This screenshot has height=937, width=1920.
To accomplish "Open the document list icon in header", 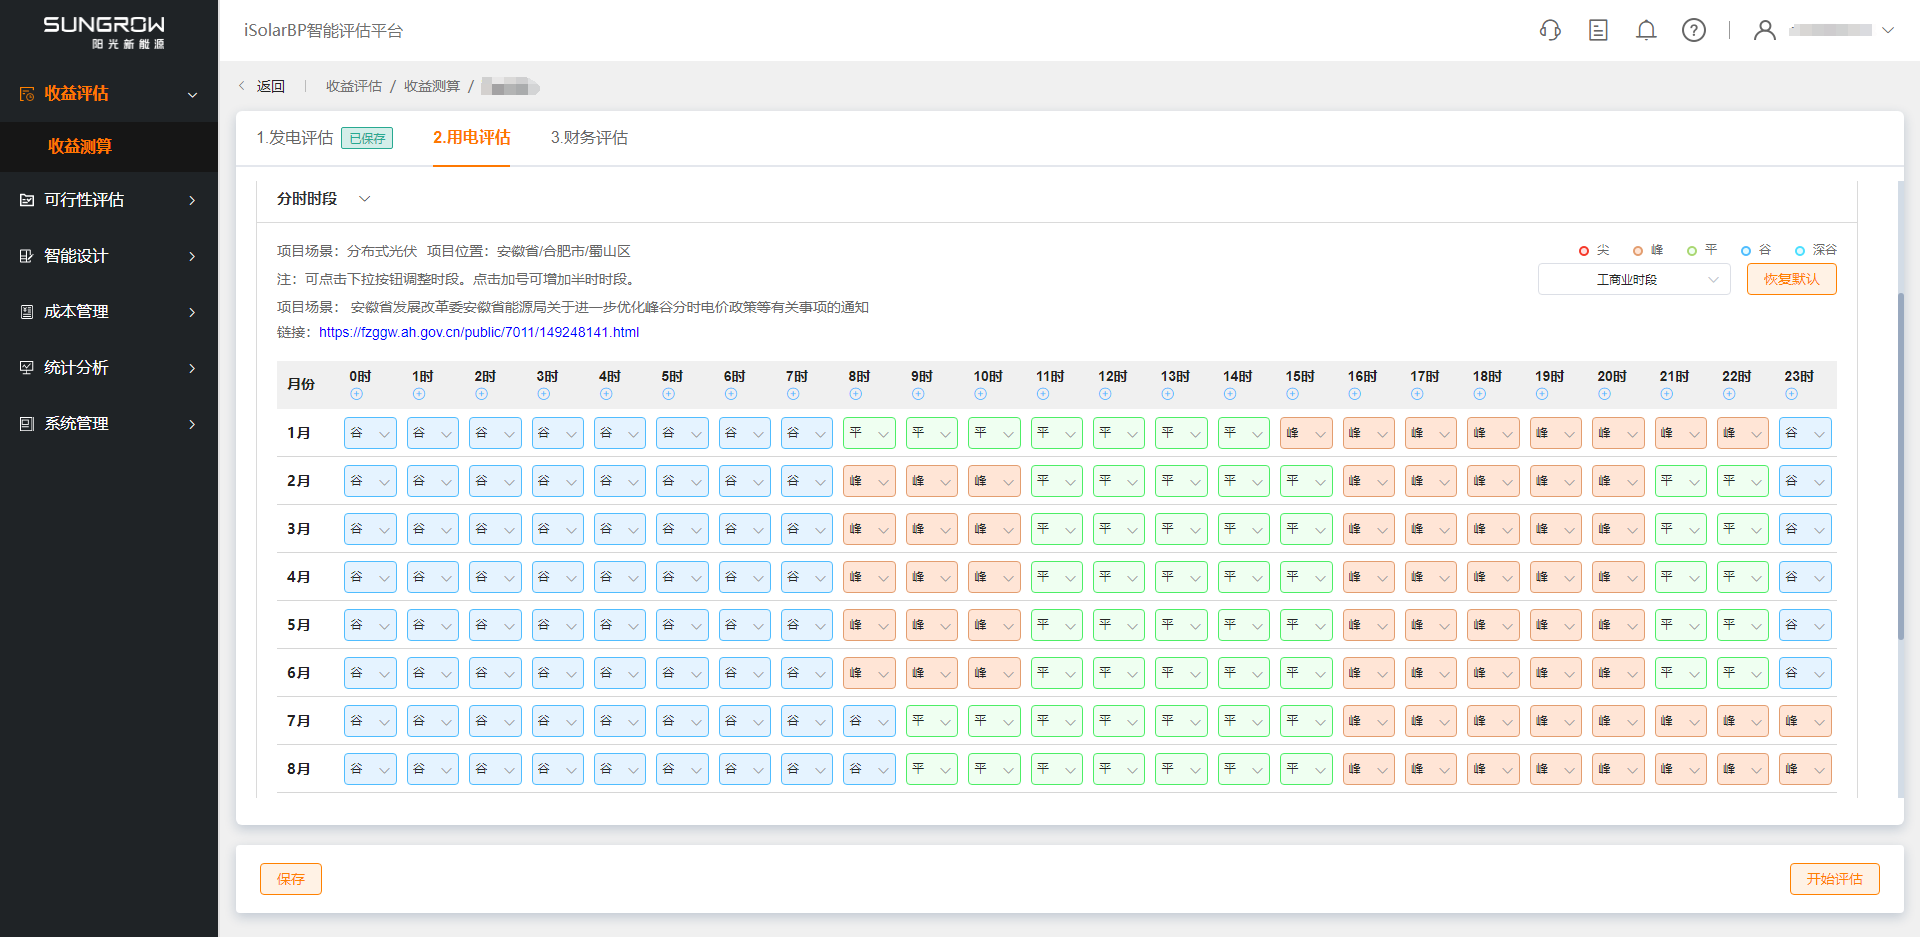I will [x=1598, y=30].
